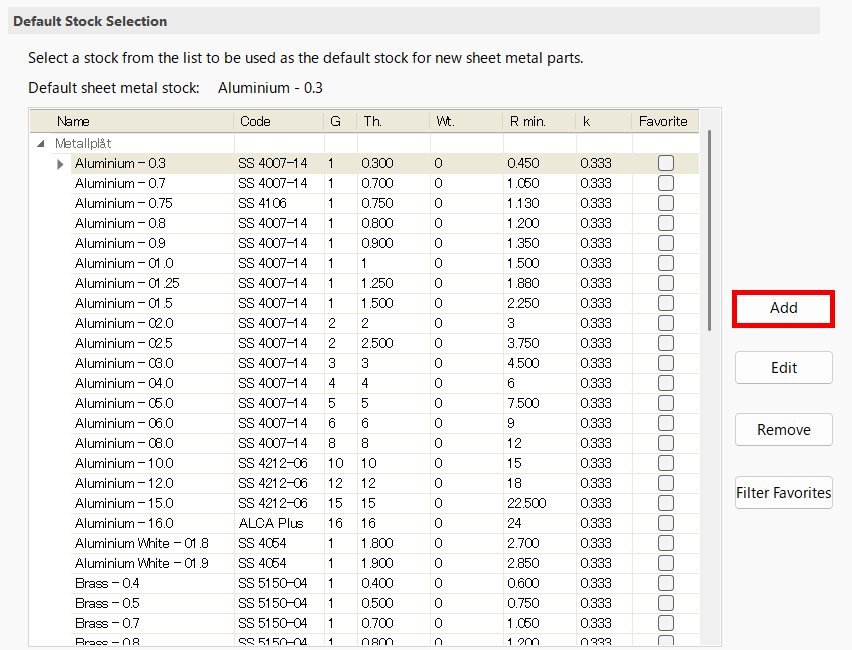
Task: Collapse the Metallplåt group
Action: pos(41,143)
